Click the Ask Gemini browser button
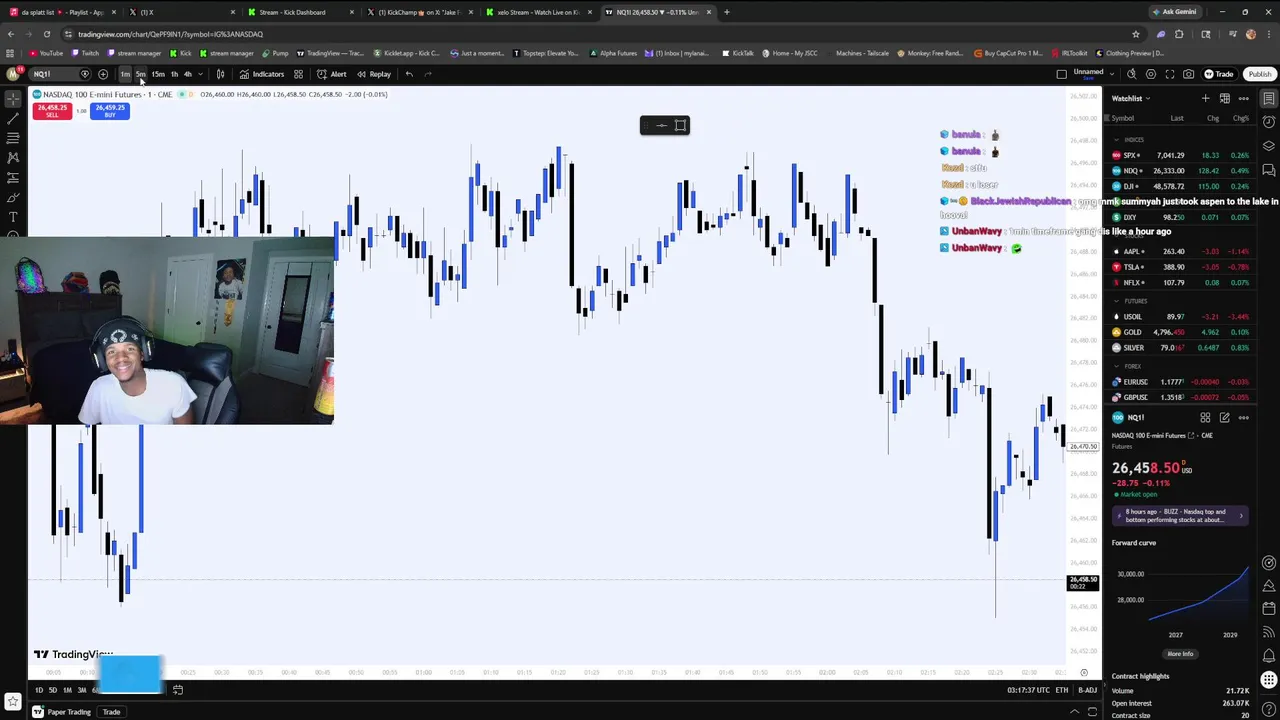 pyautogui.click(x=1176, y=12)
